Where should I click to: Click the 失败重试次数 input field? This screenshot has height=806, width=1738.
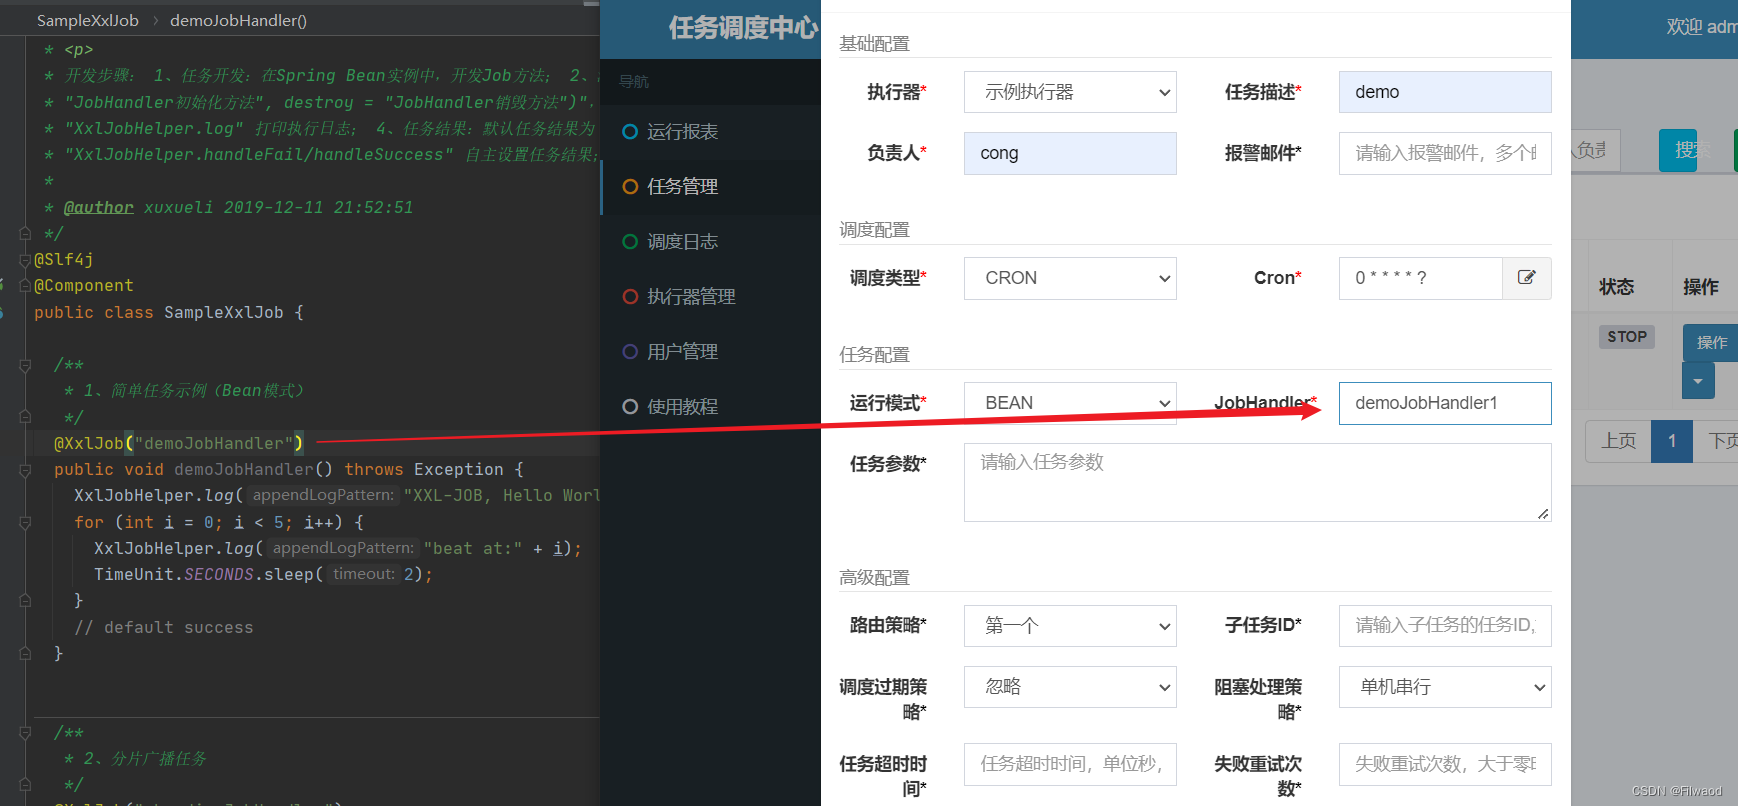point(1445,764)
